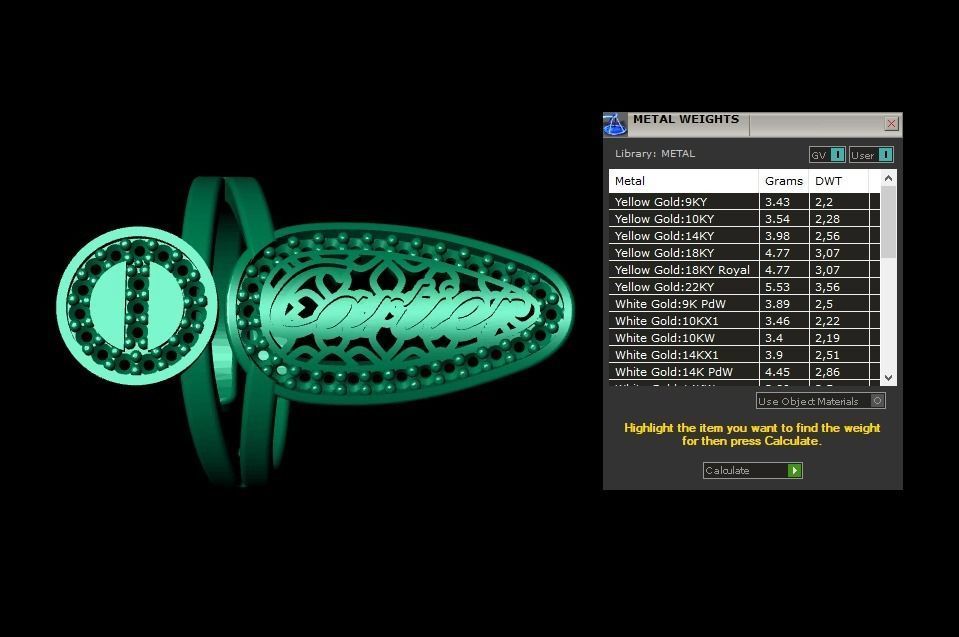Select White Gold:9K PdW row
Viewport: 959px width, 637px height.
coord(744,304)
